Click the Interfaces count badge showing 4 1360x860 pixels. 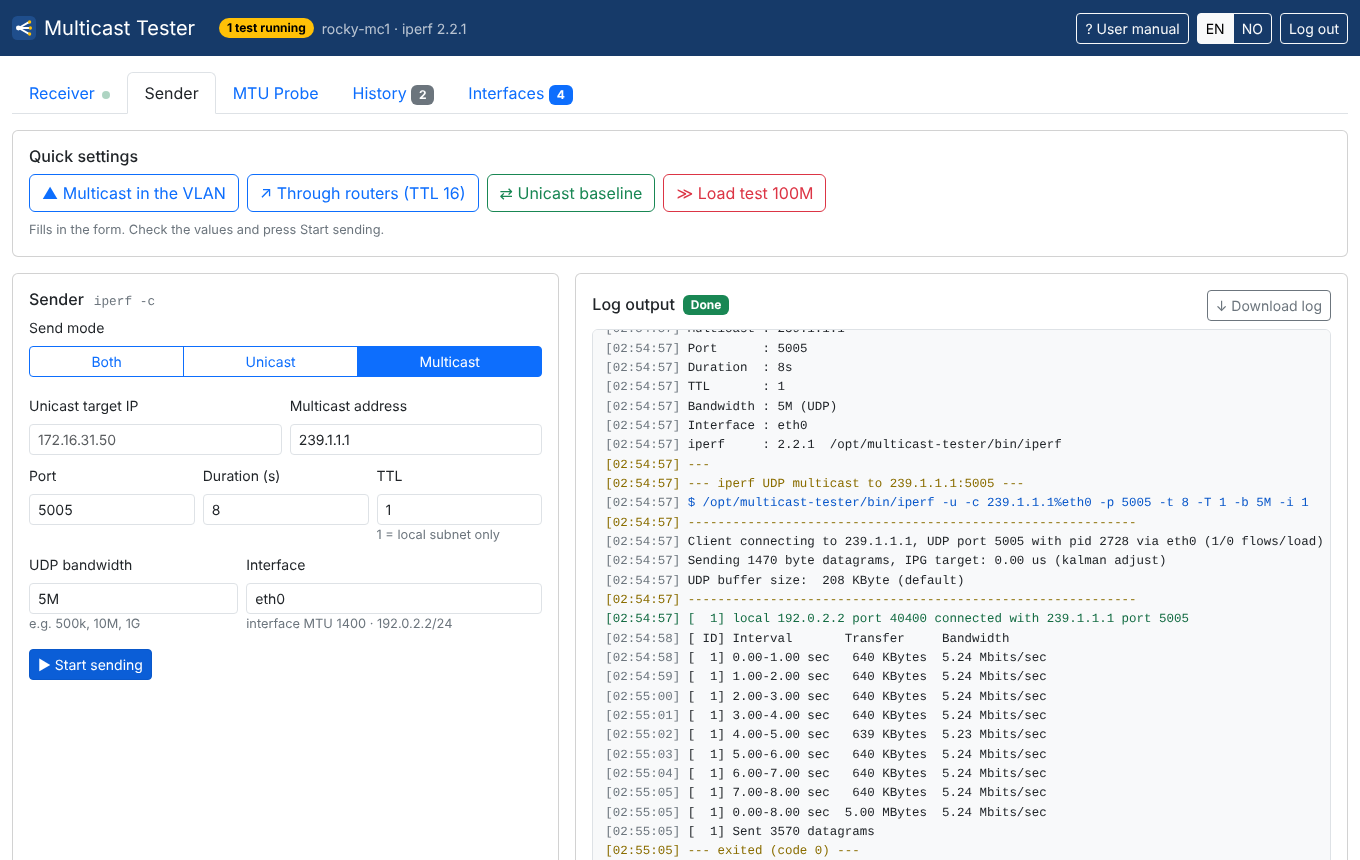tap(561, 95)
